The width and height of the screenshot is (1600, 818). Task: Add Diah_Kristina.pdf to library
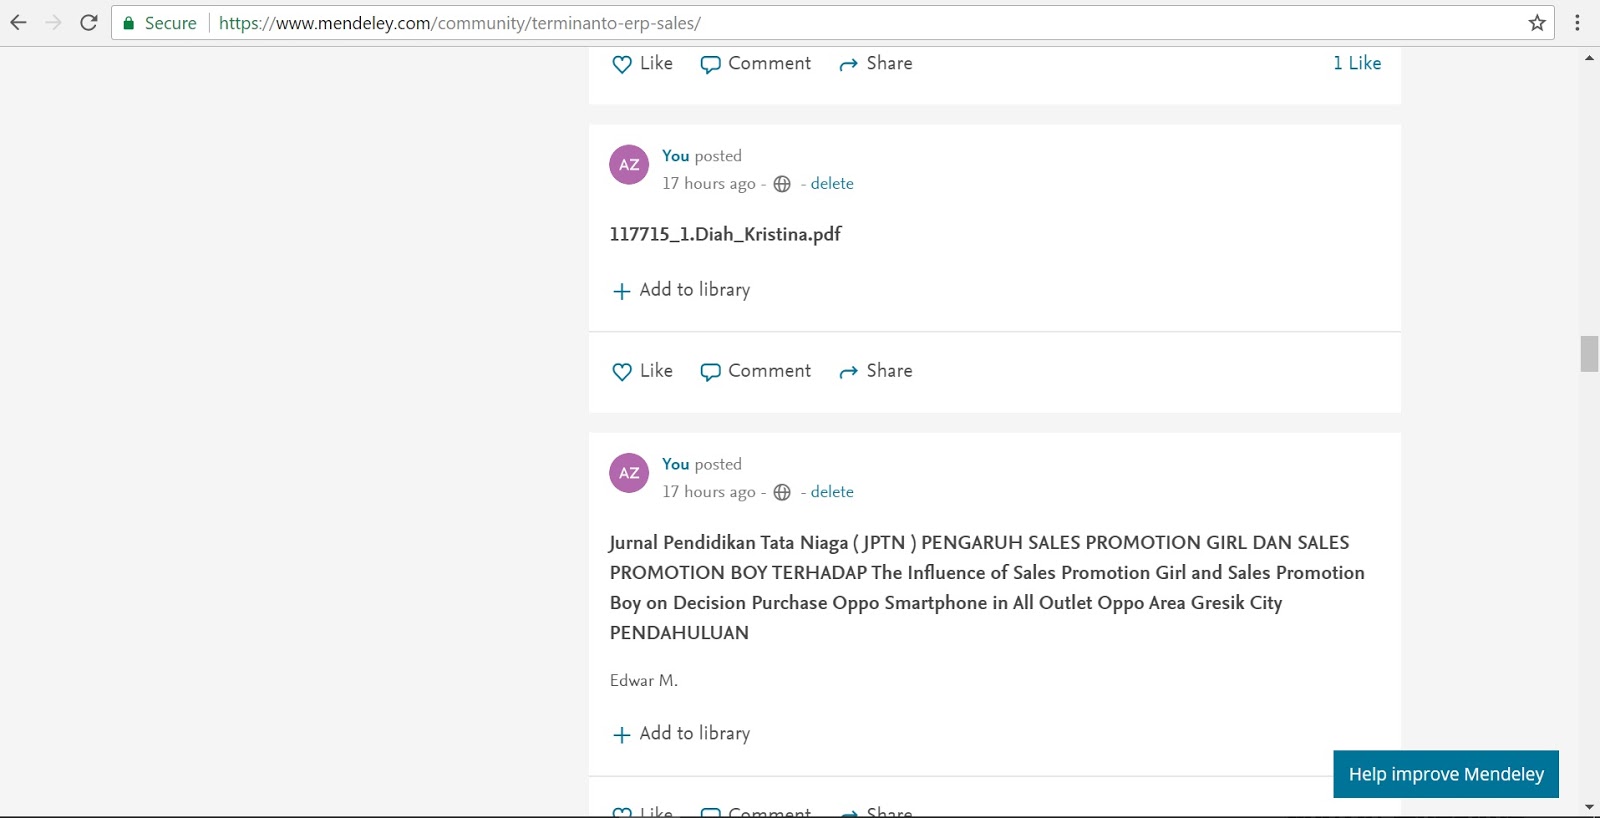pyautogui.click(x=681, y=290)
